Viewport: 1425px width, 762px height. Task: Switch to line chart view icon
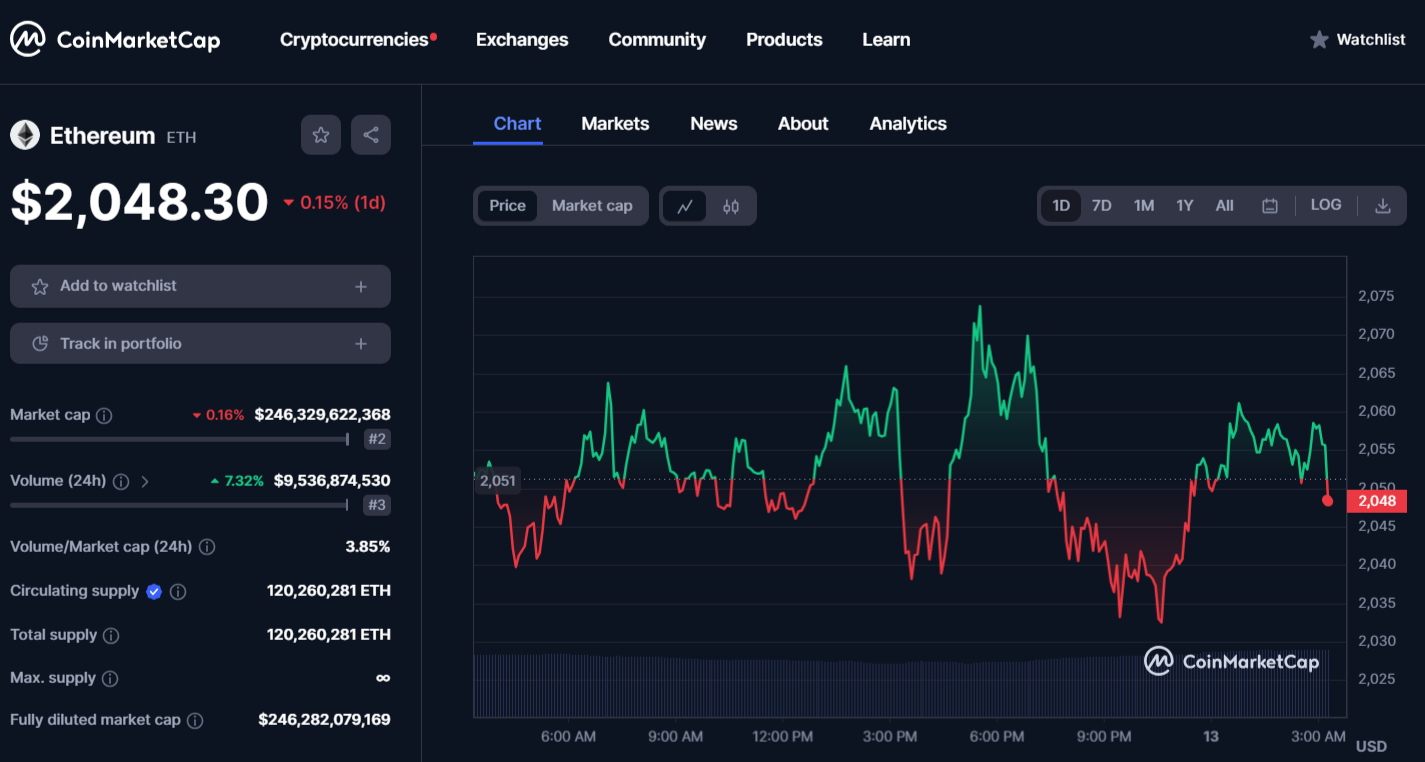(x=685, y=206)
